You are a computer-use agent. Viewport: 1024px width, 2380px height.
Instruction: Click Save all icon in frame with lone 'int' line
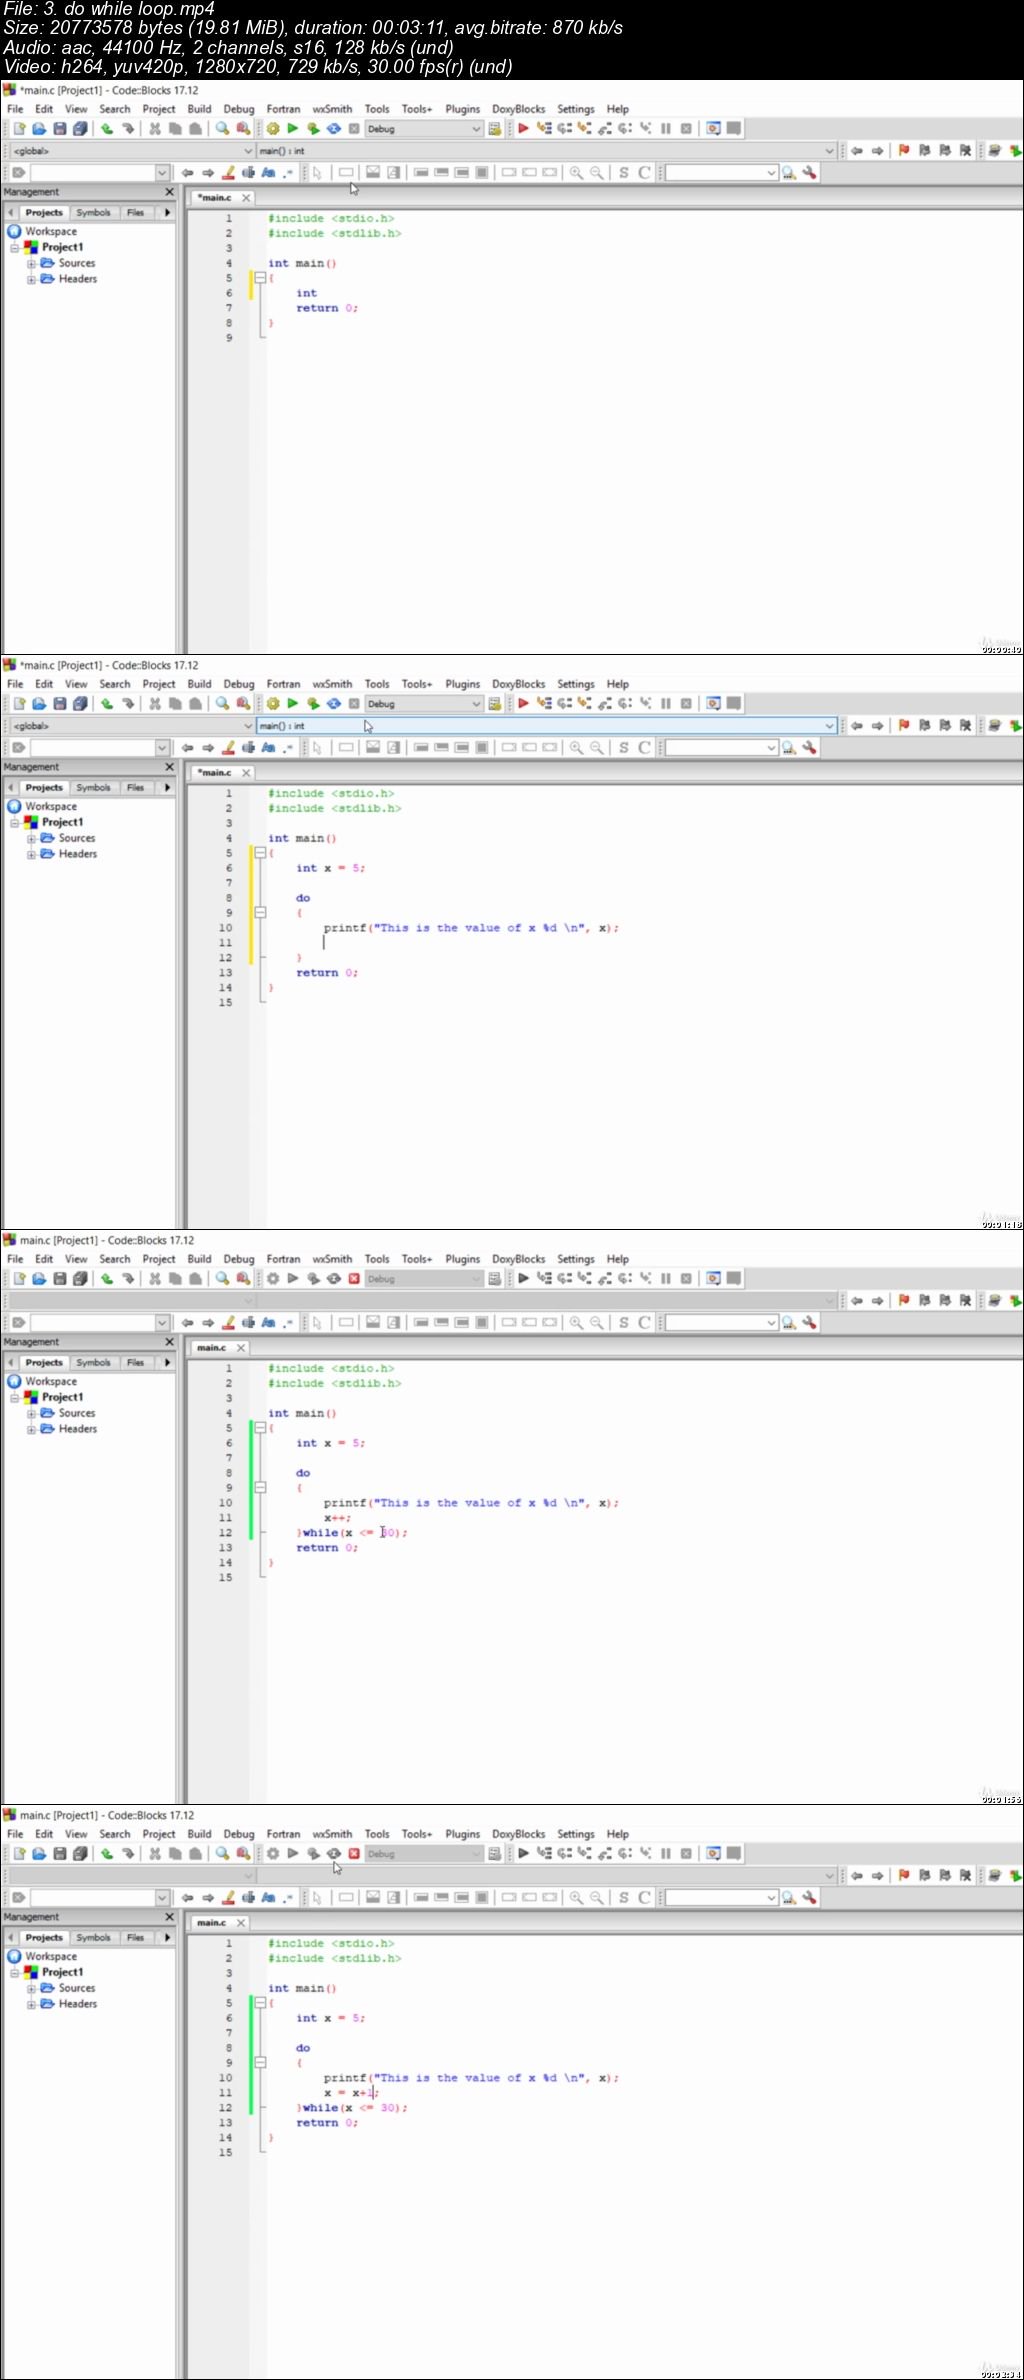point(80,129)
